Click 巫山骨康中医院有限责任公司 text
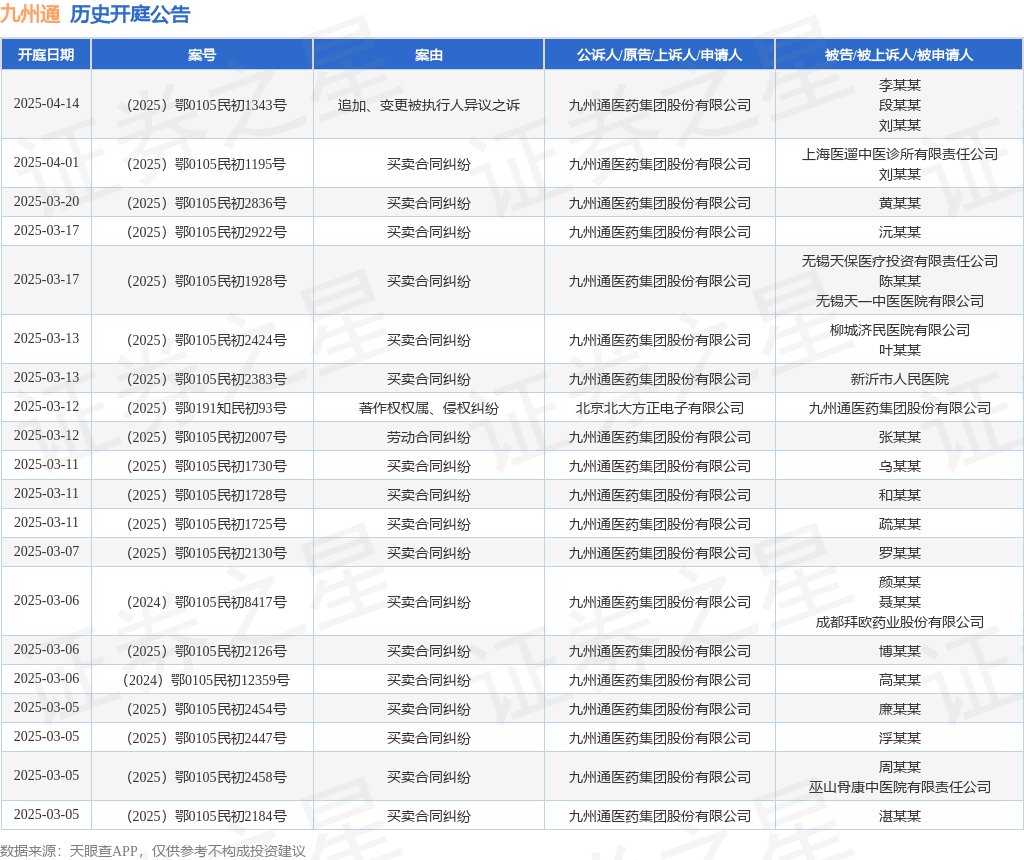The height and width of the screenshot is (860, 1024). click(x=900, y=788)
